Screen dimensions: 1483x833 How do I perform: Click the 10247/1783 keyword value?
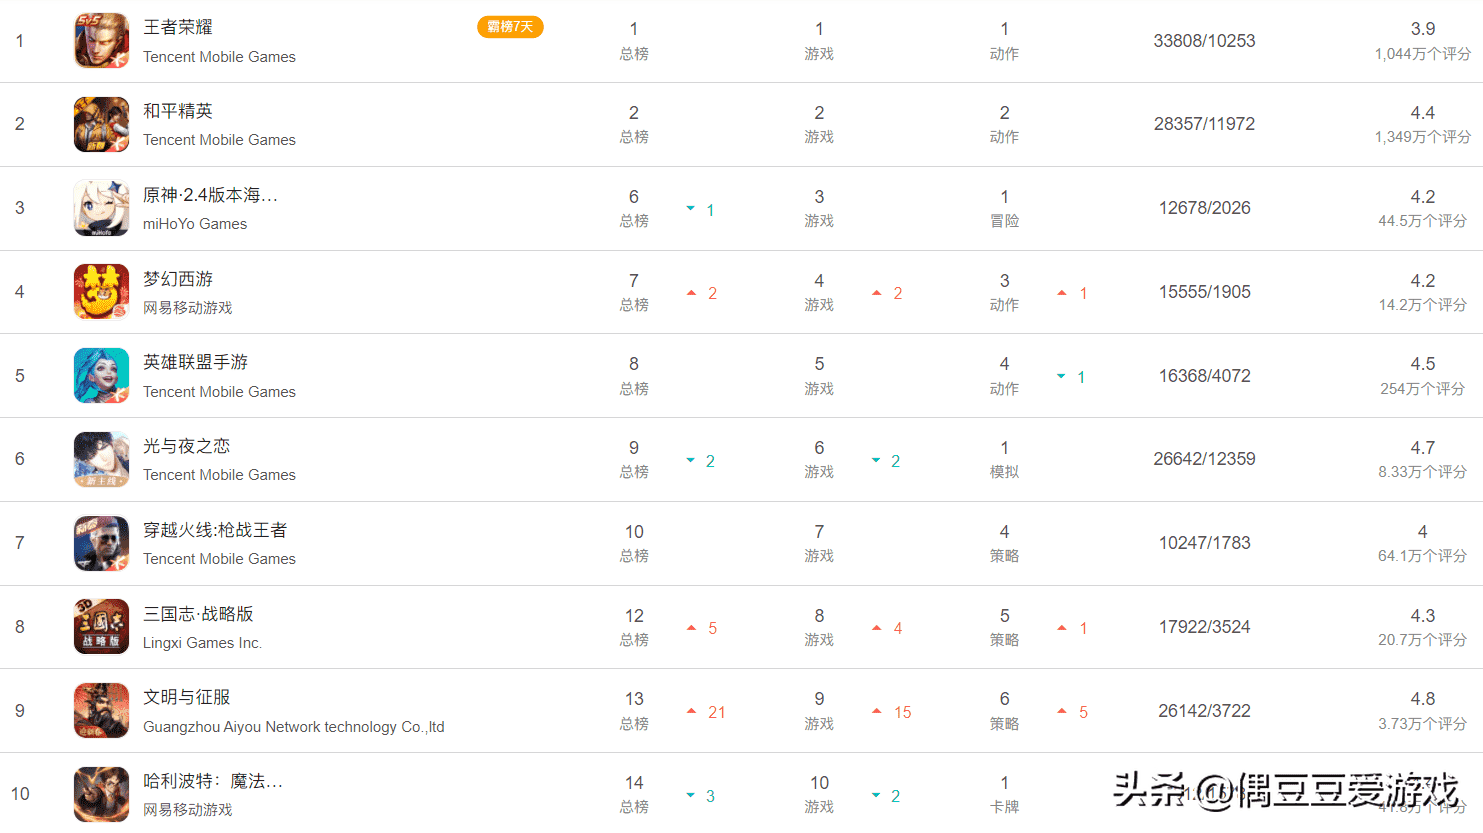1205,543
